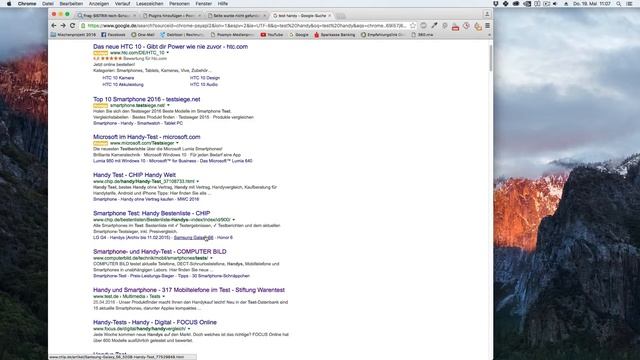Open the Anzeigen menu

coord(99,4)
